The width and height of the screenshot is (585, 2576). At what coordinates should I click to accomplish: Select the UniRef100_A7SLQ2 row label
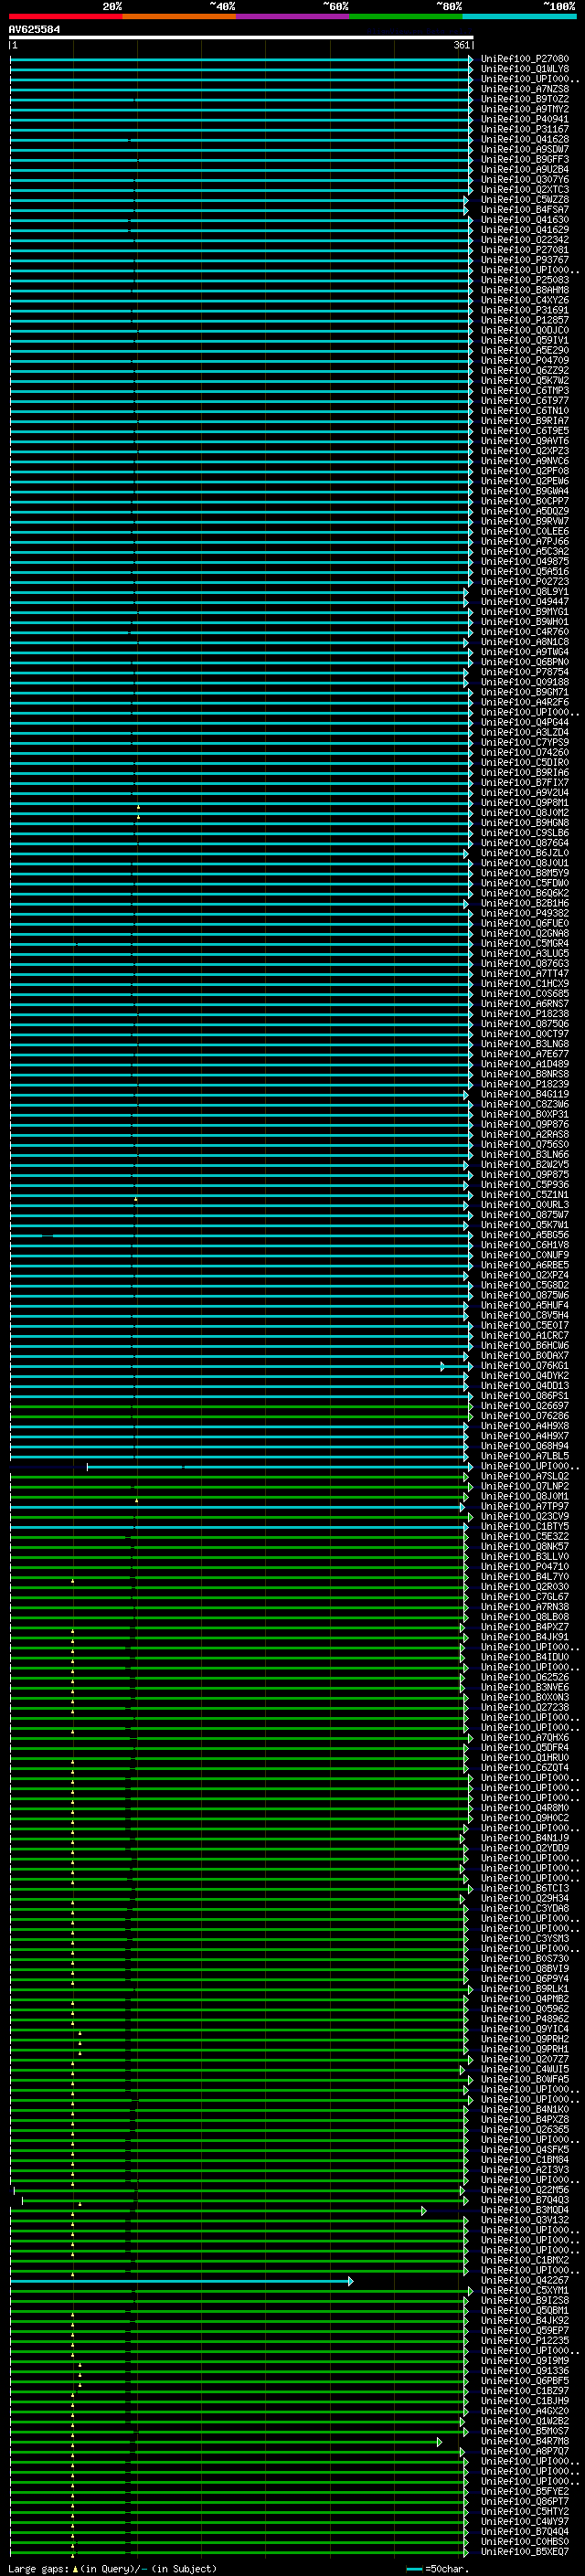click(524, 1476)
